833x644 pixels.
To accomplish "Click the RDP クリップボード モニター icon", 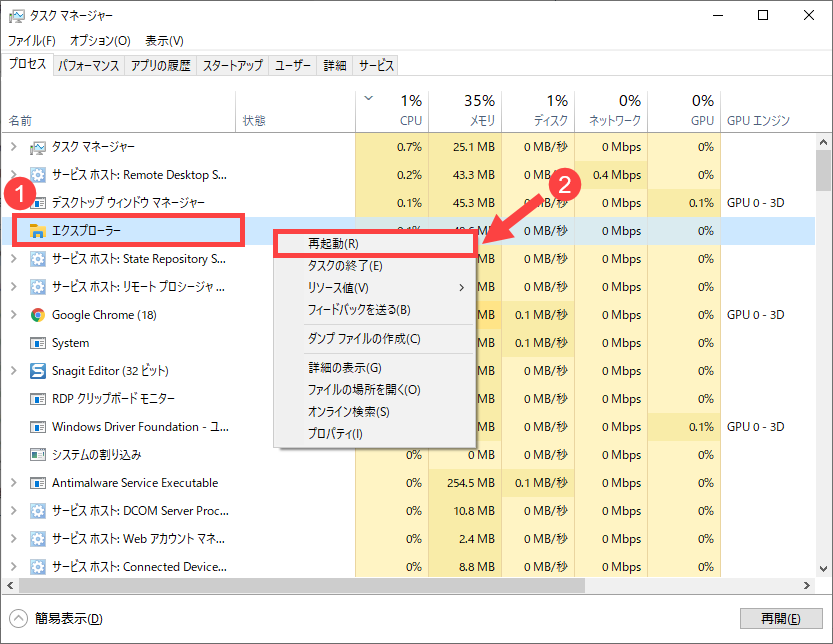I will (x=36, y=399).
